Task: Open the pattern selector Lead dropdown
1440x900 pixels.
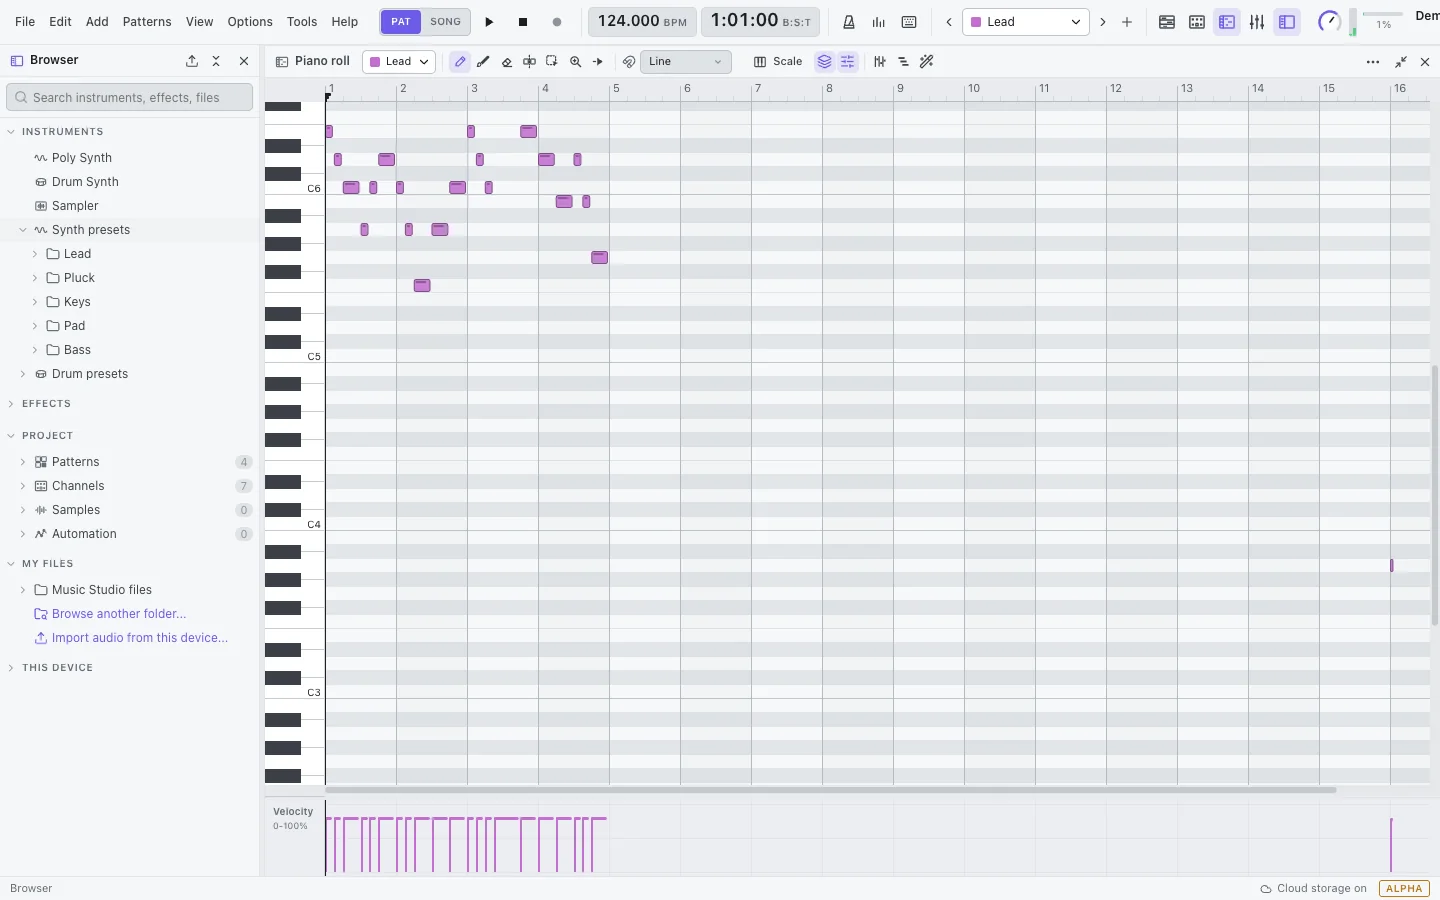Action: [x=1026, y=22]
